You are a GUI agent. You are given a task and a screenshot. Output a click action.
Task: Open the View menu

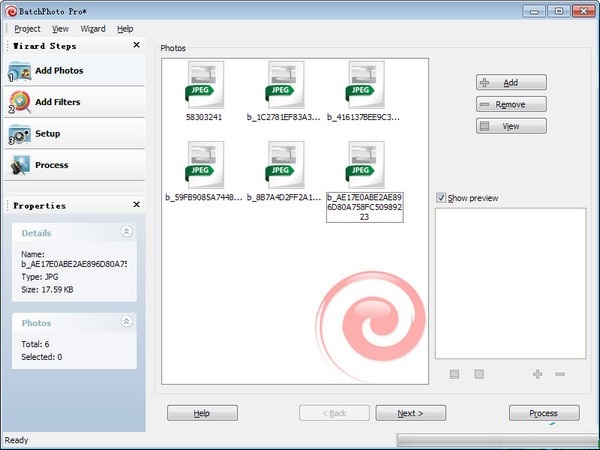click(60, 29)
